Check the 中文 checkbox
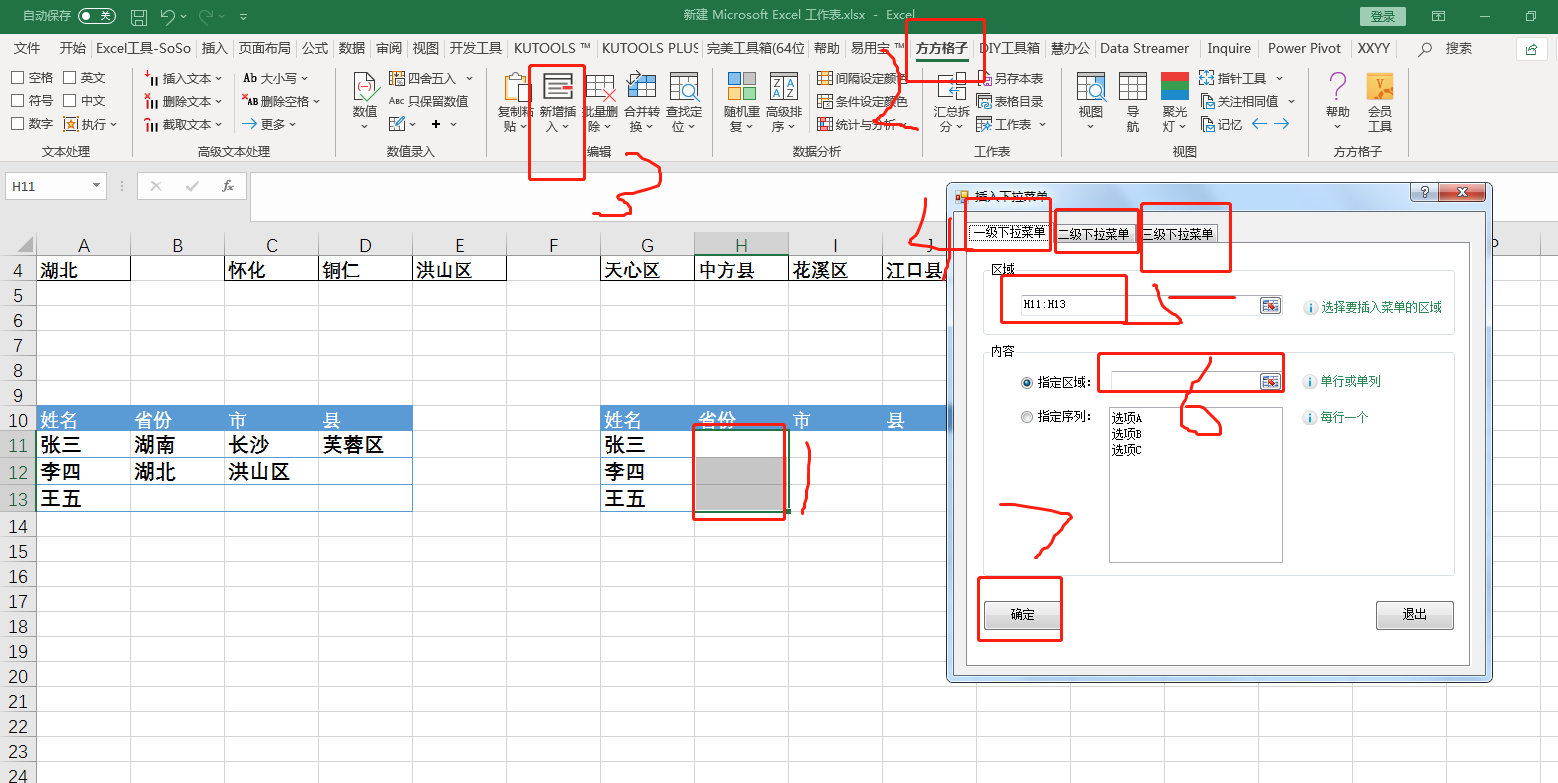Viewport: 1558px width, 783px height. (70, 101)
